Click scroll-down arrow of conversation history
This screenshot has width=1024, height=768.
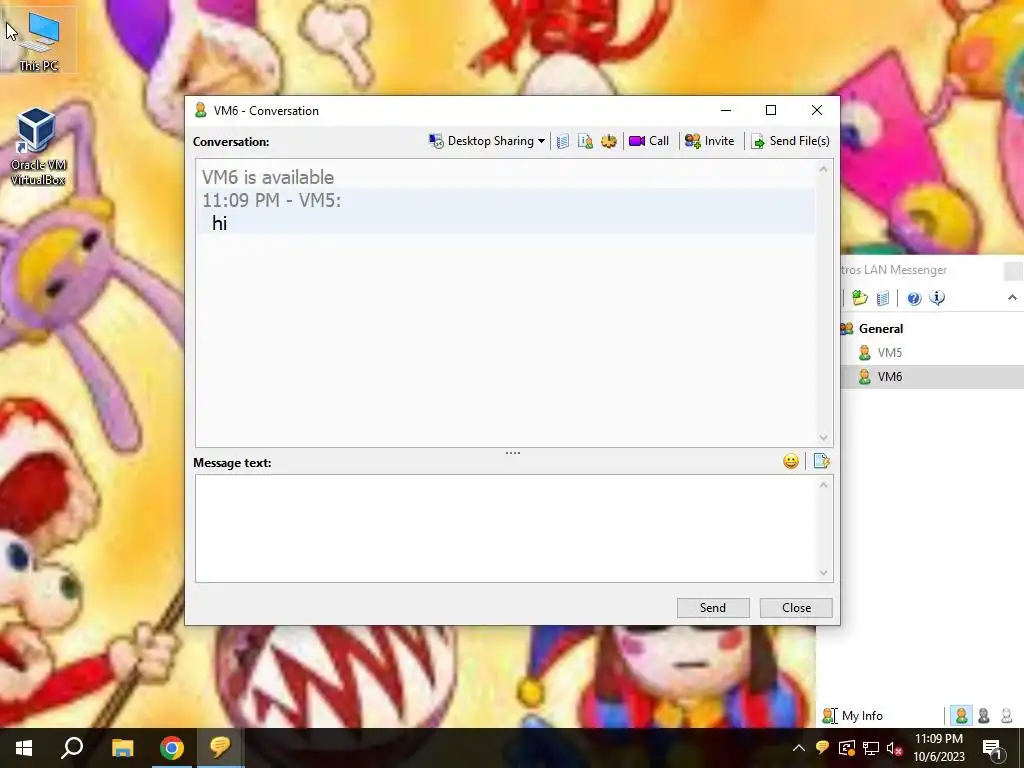[824, 438]
